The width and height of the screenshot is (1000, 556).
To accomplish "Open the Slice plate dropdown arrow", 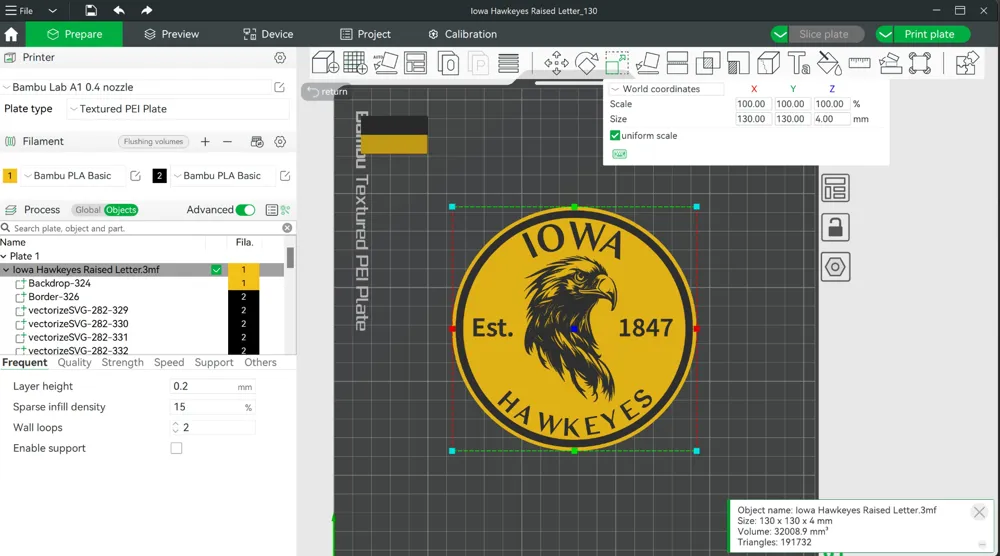I will (780, 34).
